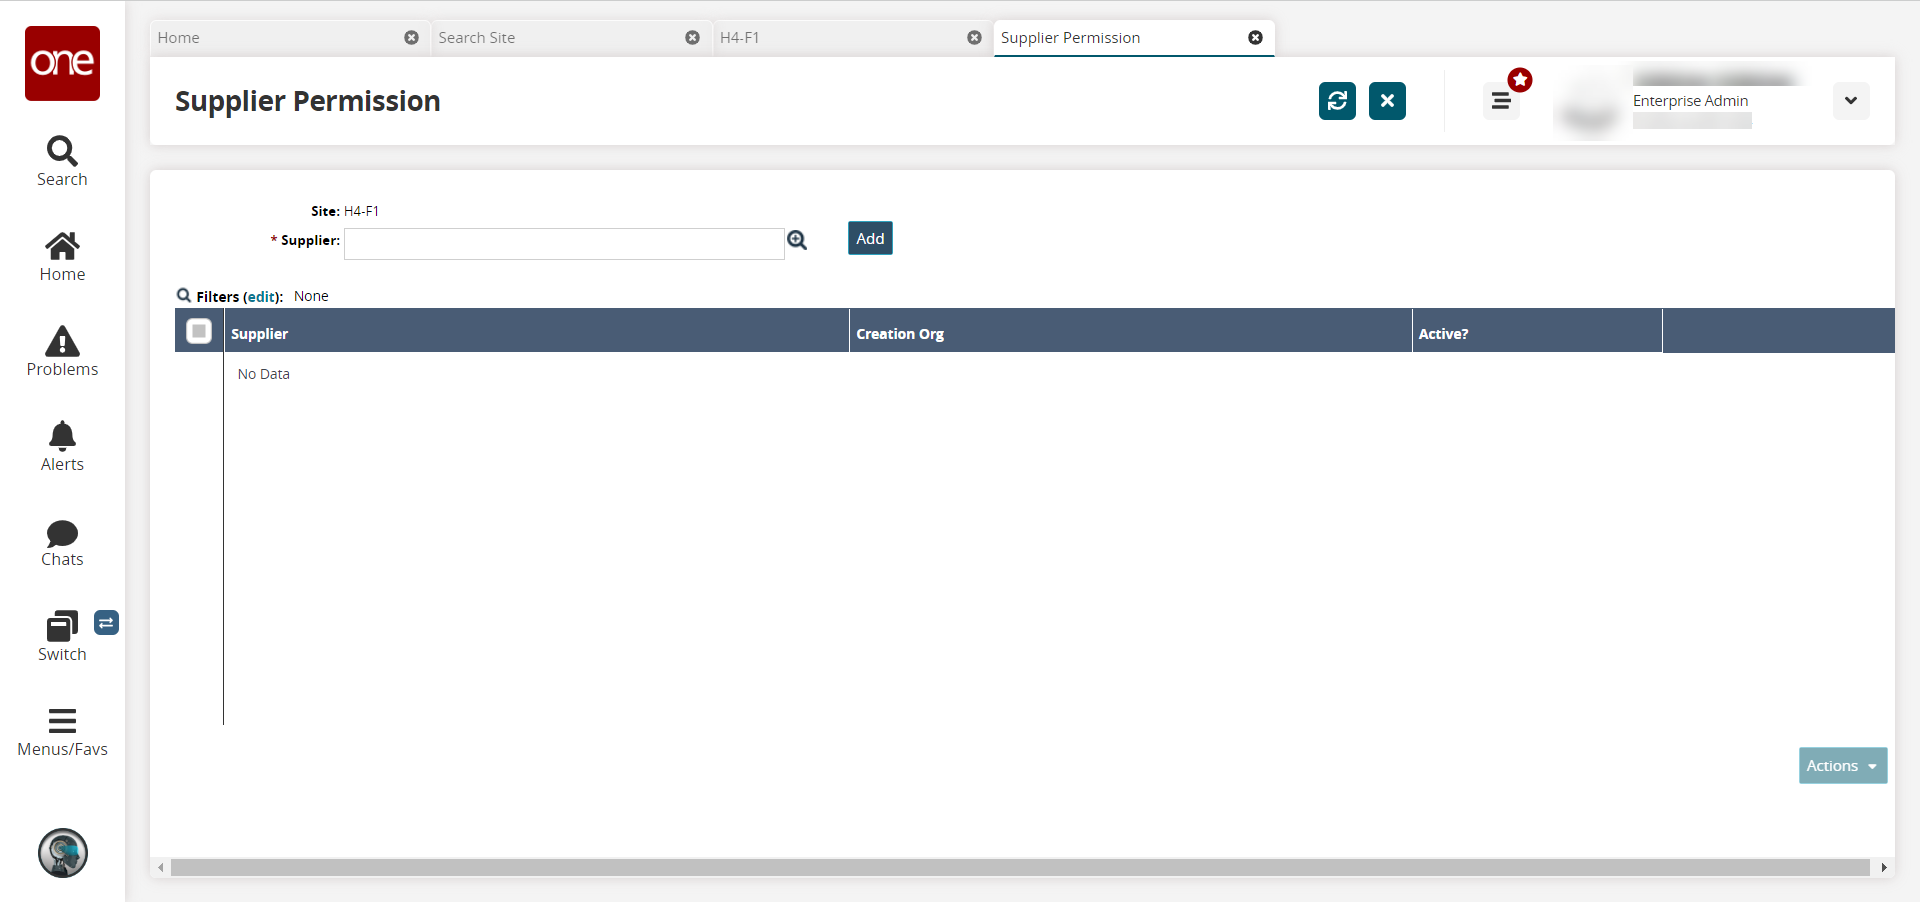This screenshot has width=1920, height=902.
Task: Open the Alerts bell icon
Action: pos(62,447)
